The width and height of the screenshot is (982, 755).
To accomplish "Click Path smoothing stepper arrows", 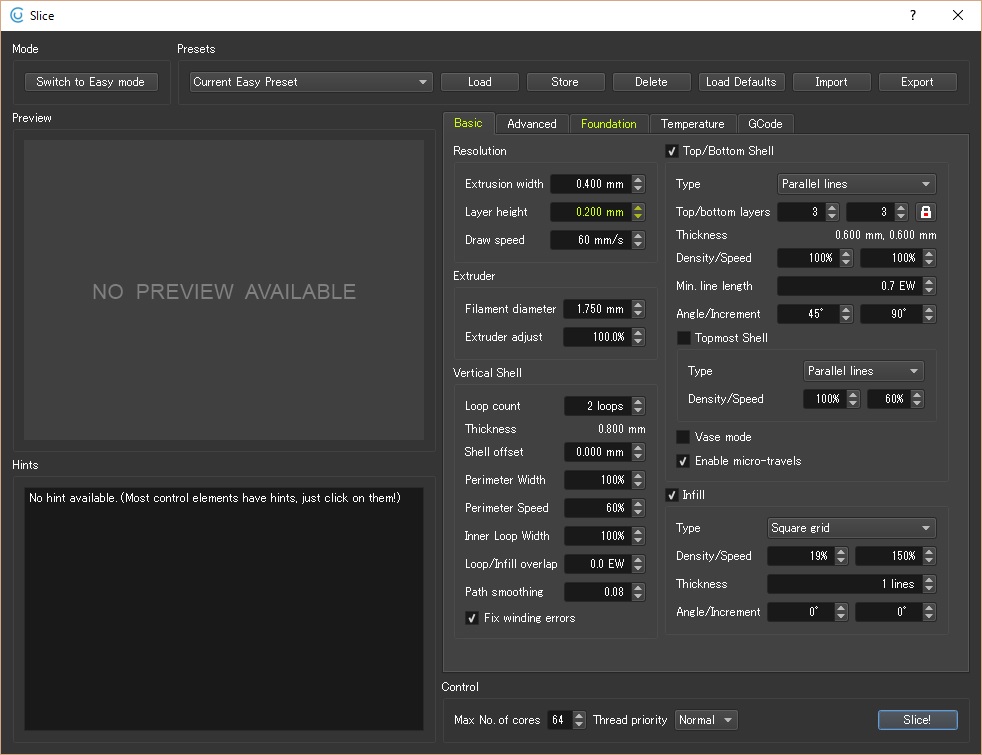I will coord(638,592).
